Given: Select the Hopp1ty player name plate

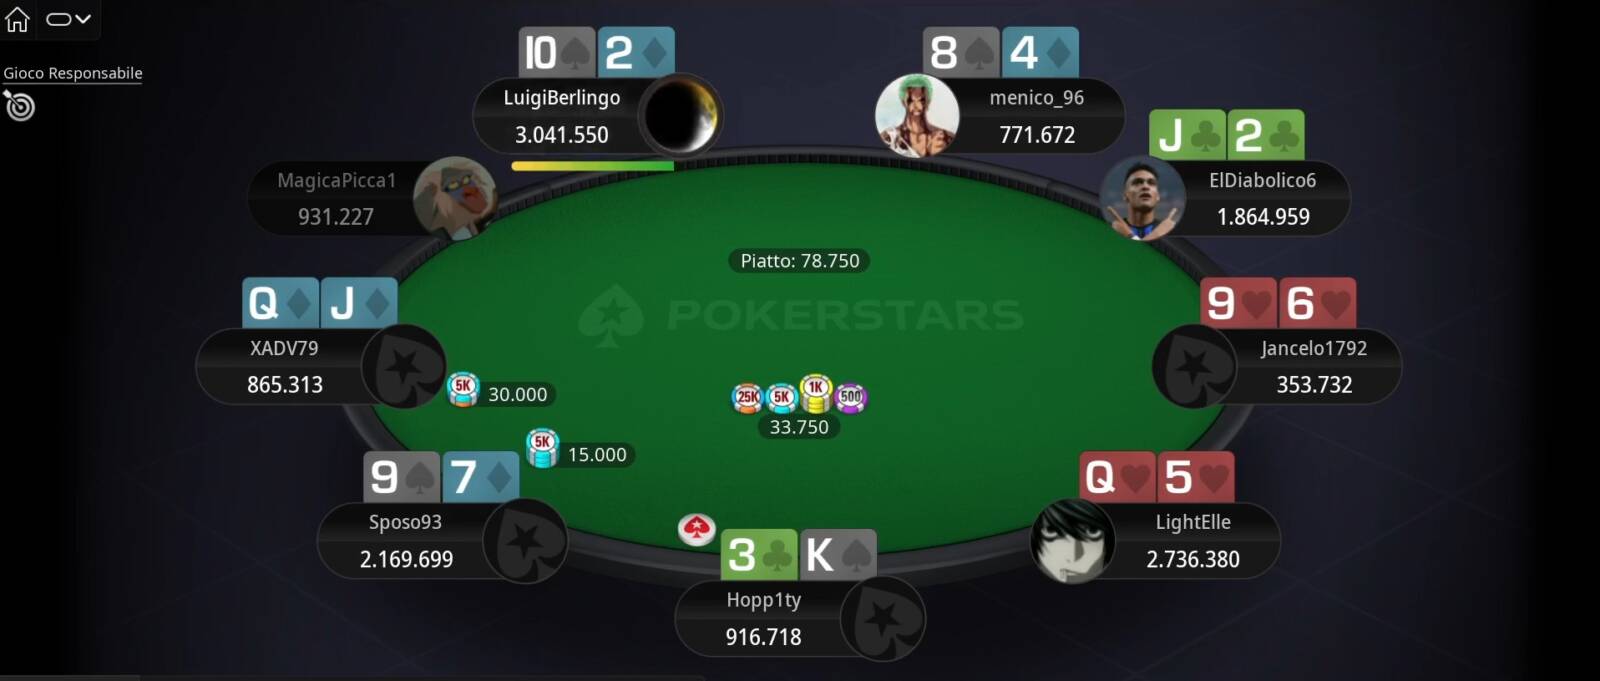Looking at the screenshot, I should click(763, 619).
